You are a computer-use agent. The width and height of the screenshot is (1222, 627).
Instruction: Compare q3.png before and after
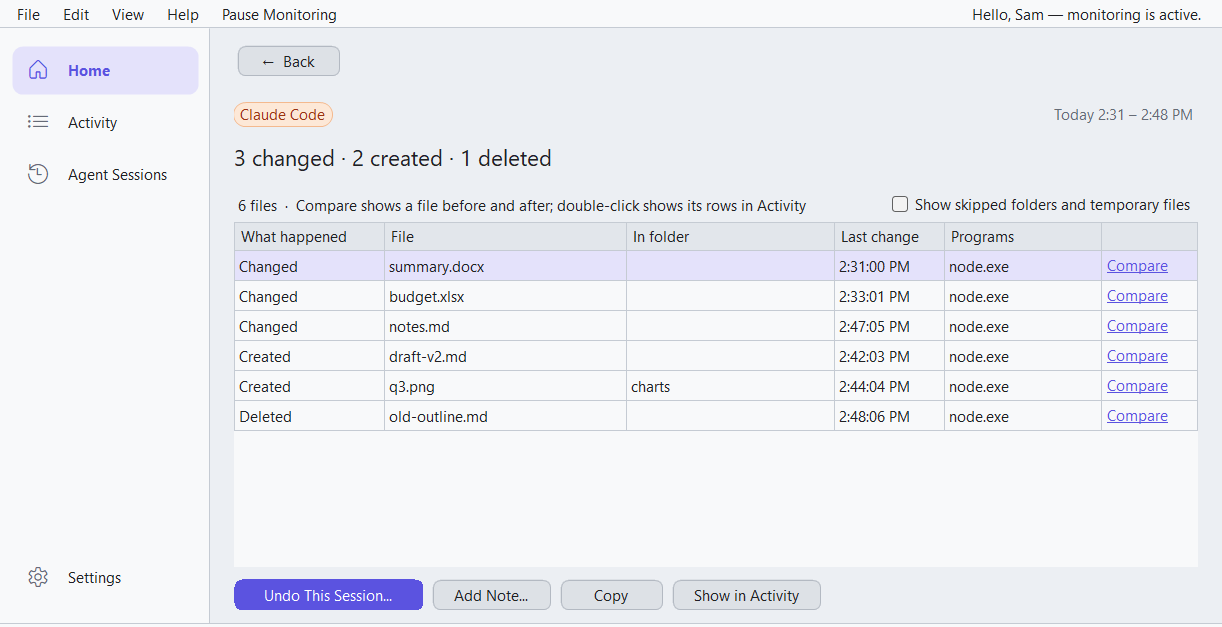pos(1137,386)
